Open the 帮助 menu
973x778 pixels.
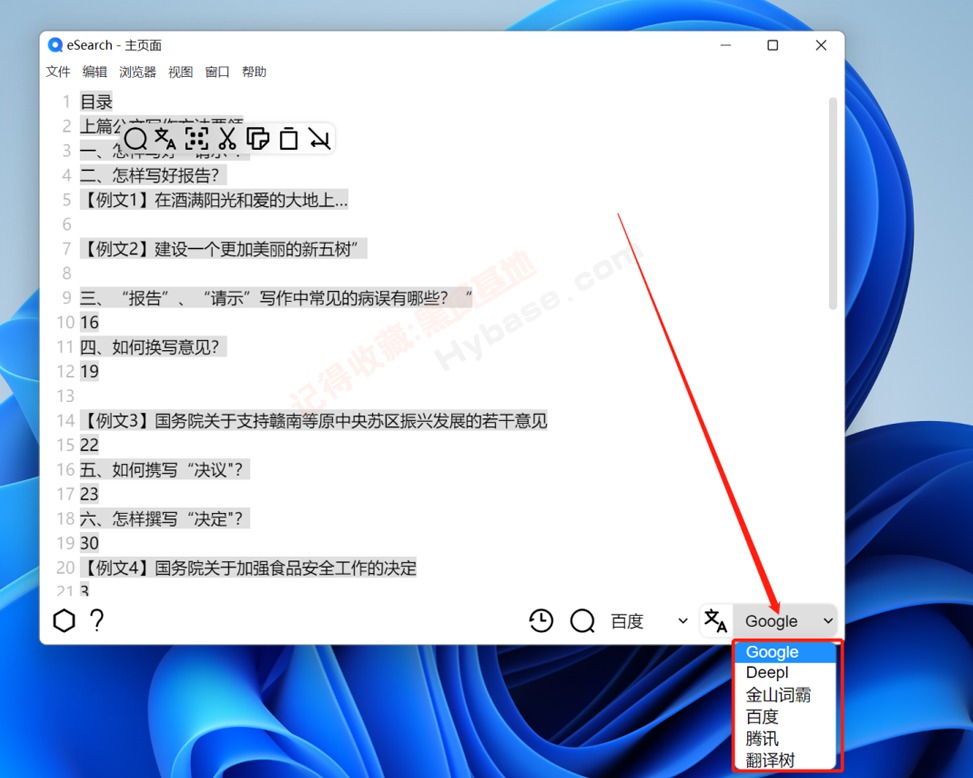tap(254, 72)
